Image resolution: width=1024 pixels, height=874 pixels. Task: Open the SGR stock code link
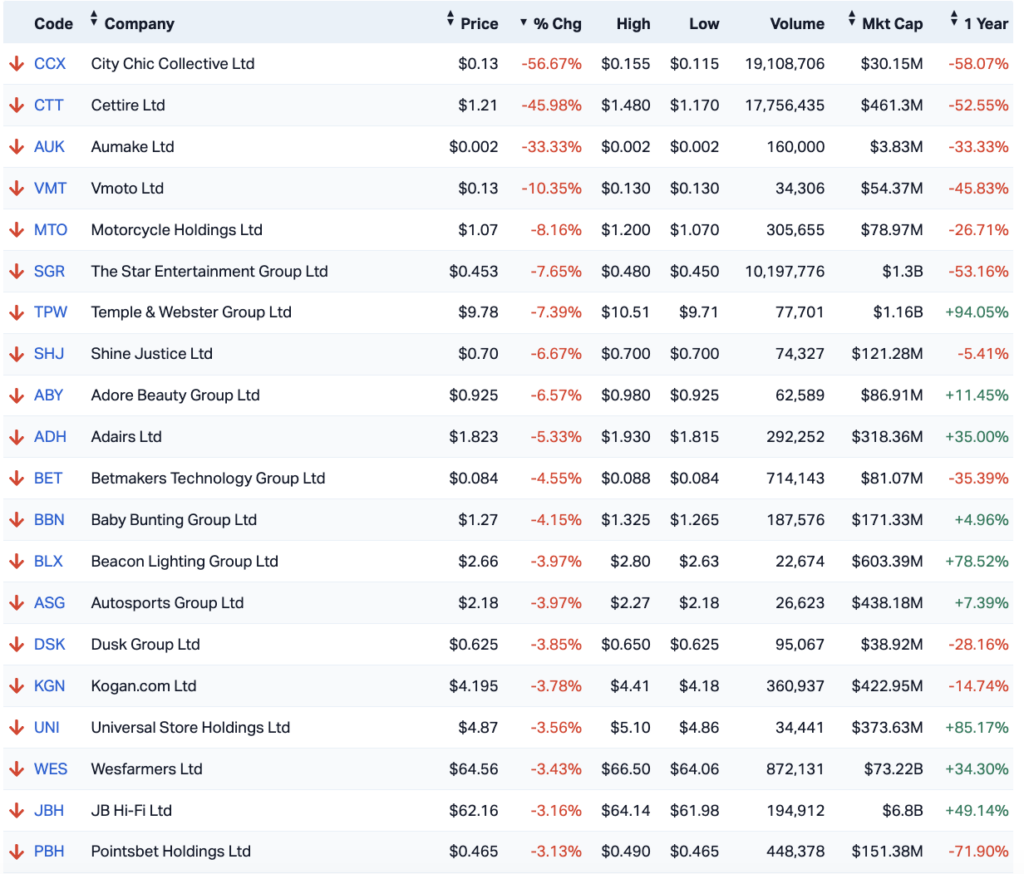[x=49, y=271]
